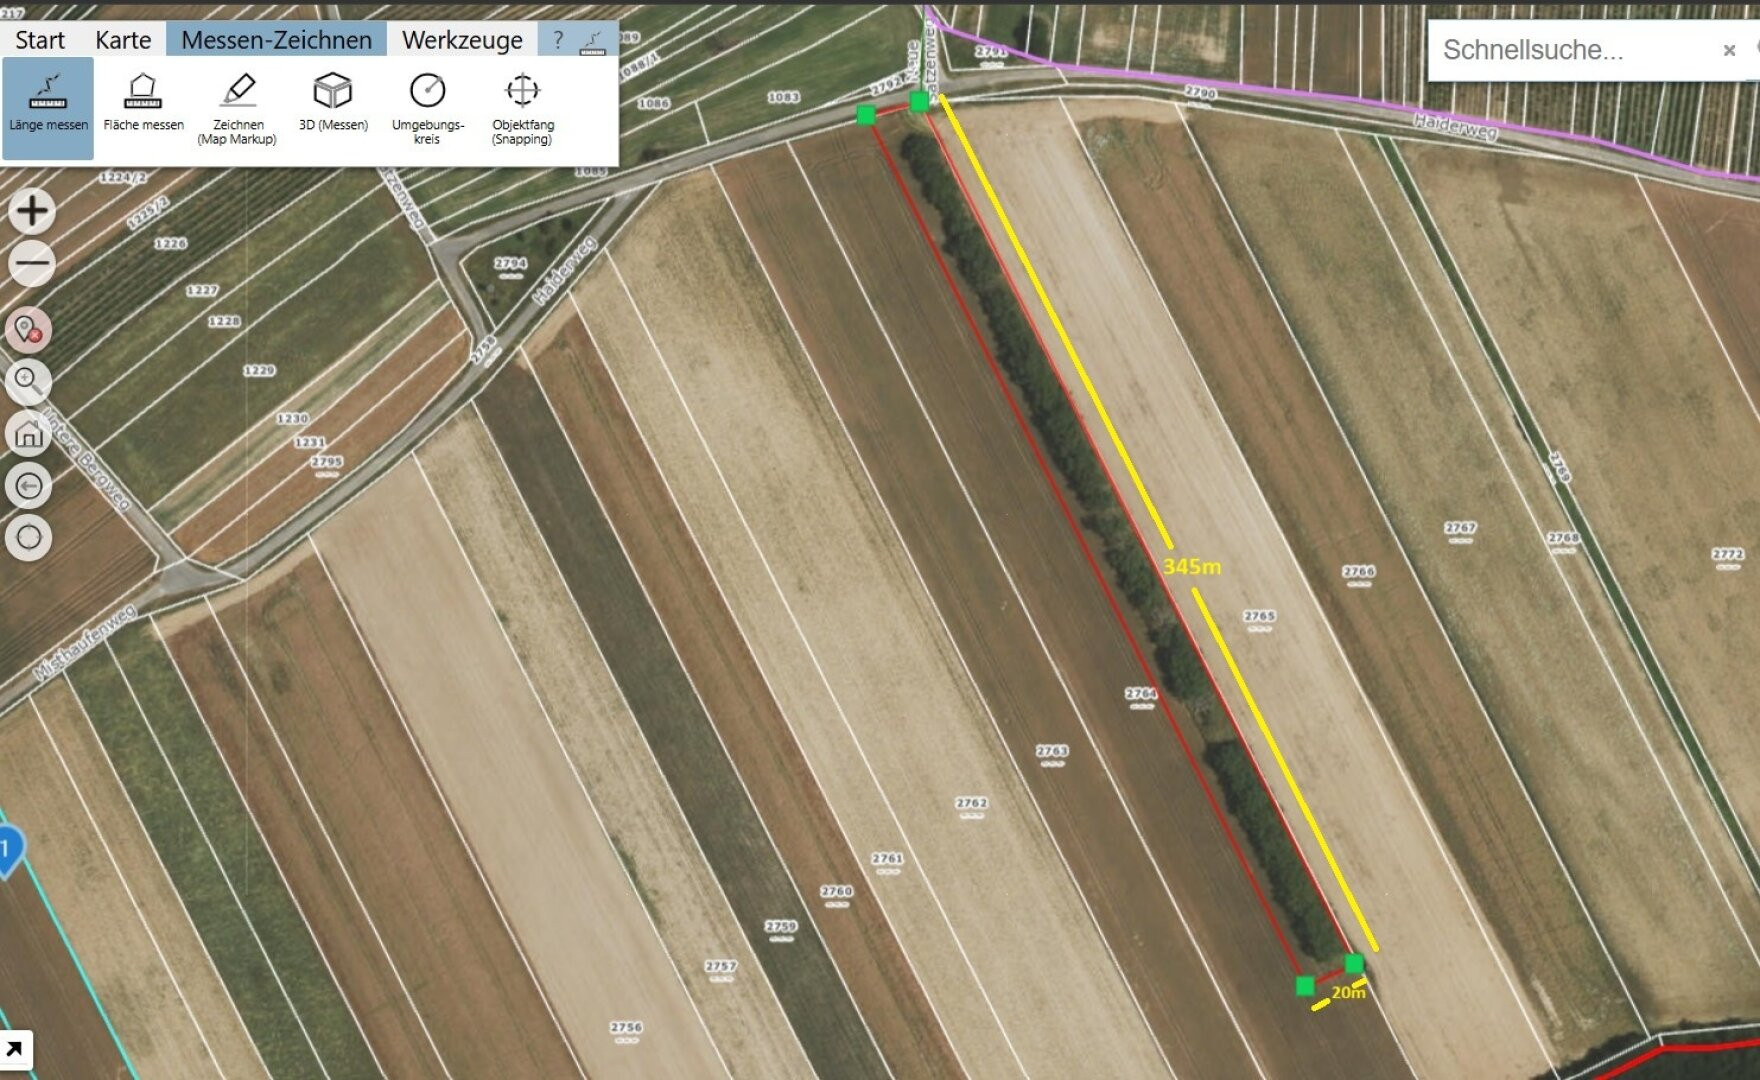Click parcel label 2761
The image size is (1760, 1080).
point(887,861)
